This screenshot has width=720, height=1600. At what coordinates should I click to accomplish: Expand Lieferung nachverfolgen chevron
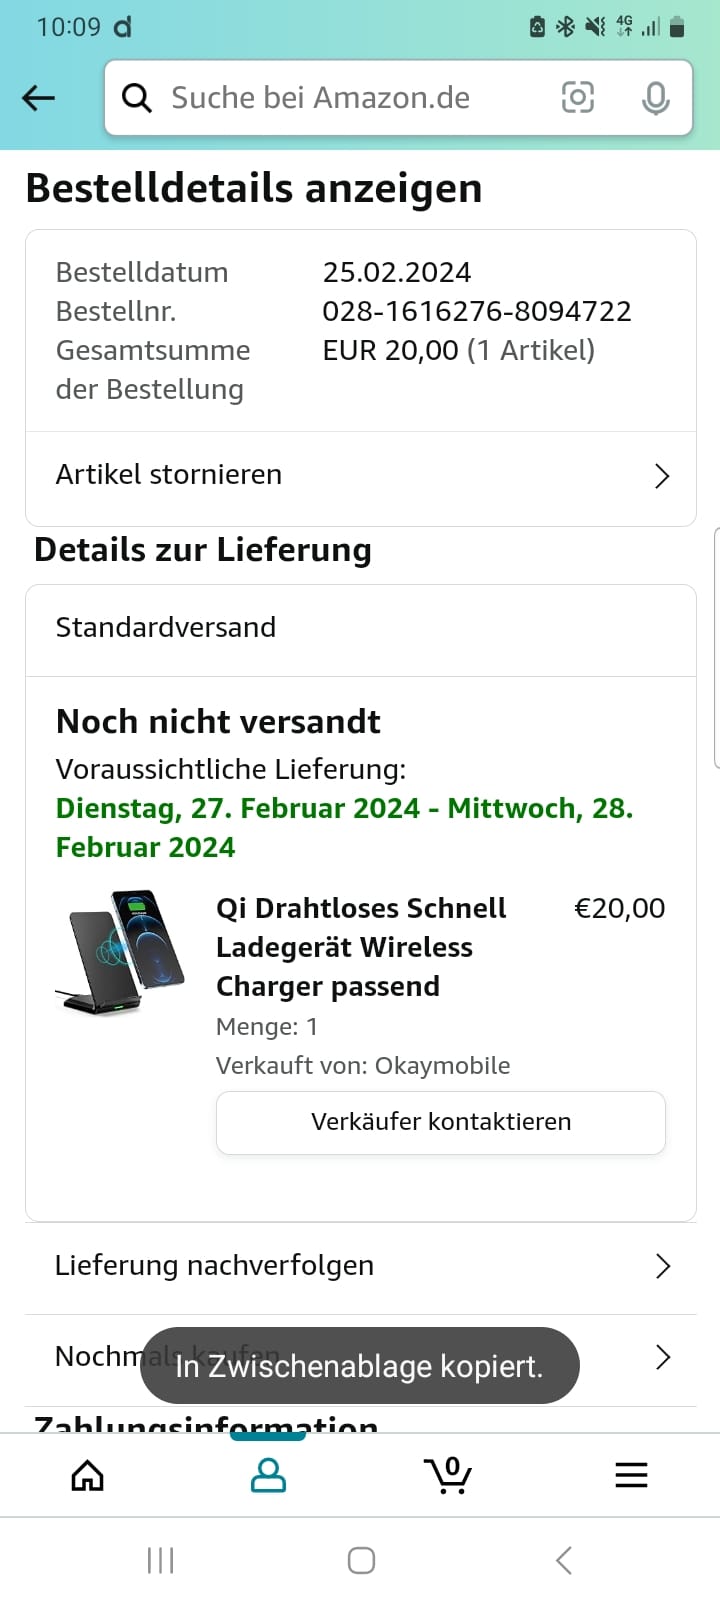662,1267
